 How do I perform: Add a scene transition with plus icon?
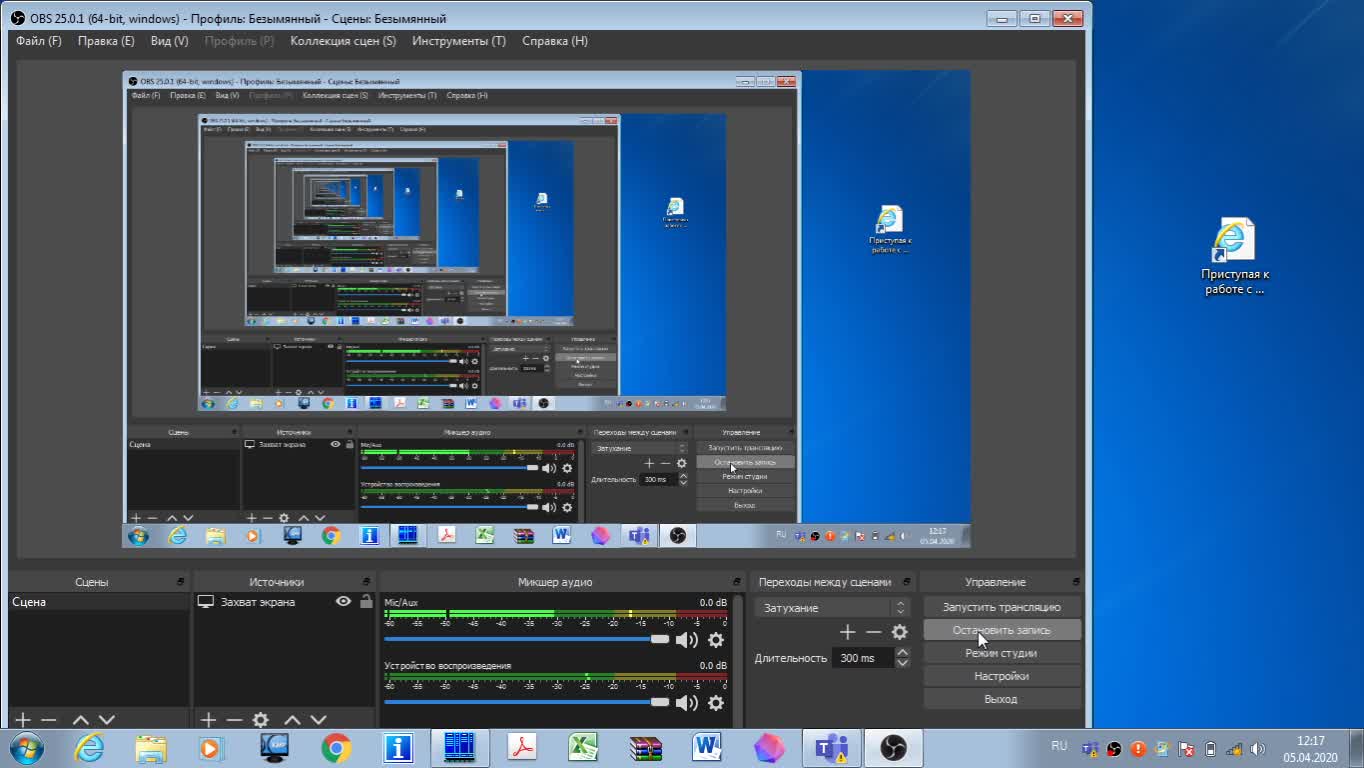click(x=848, y=632)
